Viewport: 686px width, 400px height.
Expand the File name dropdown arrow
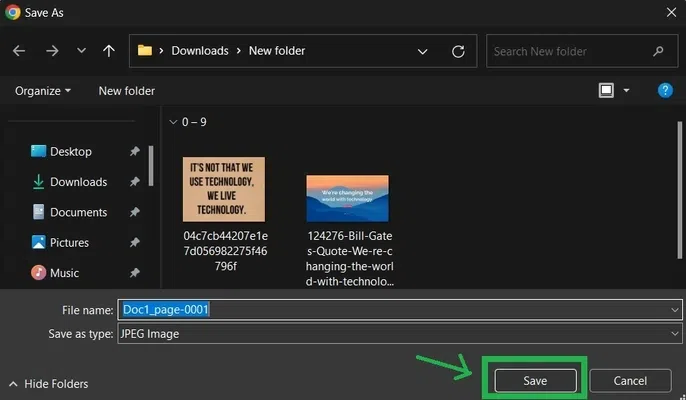[675, 310]
